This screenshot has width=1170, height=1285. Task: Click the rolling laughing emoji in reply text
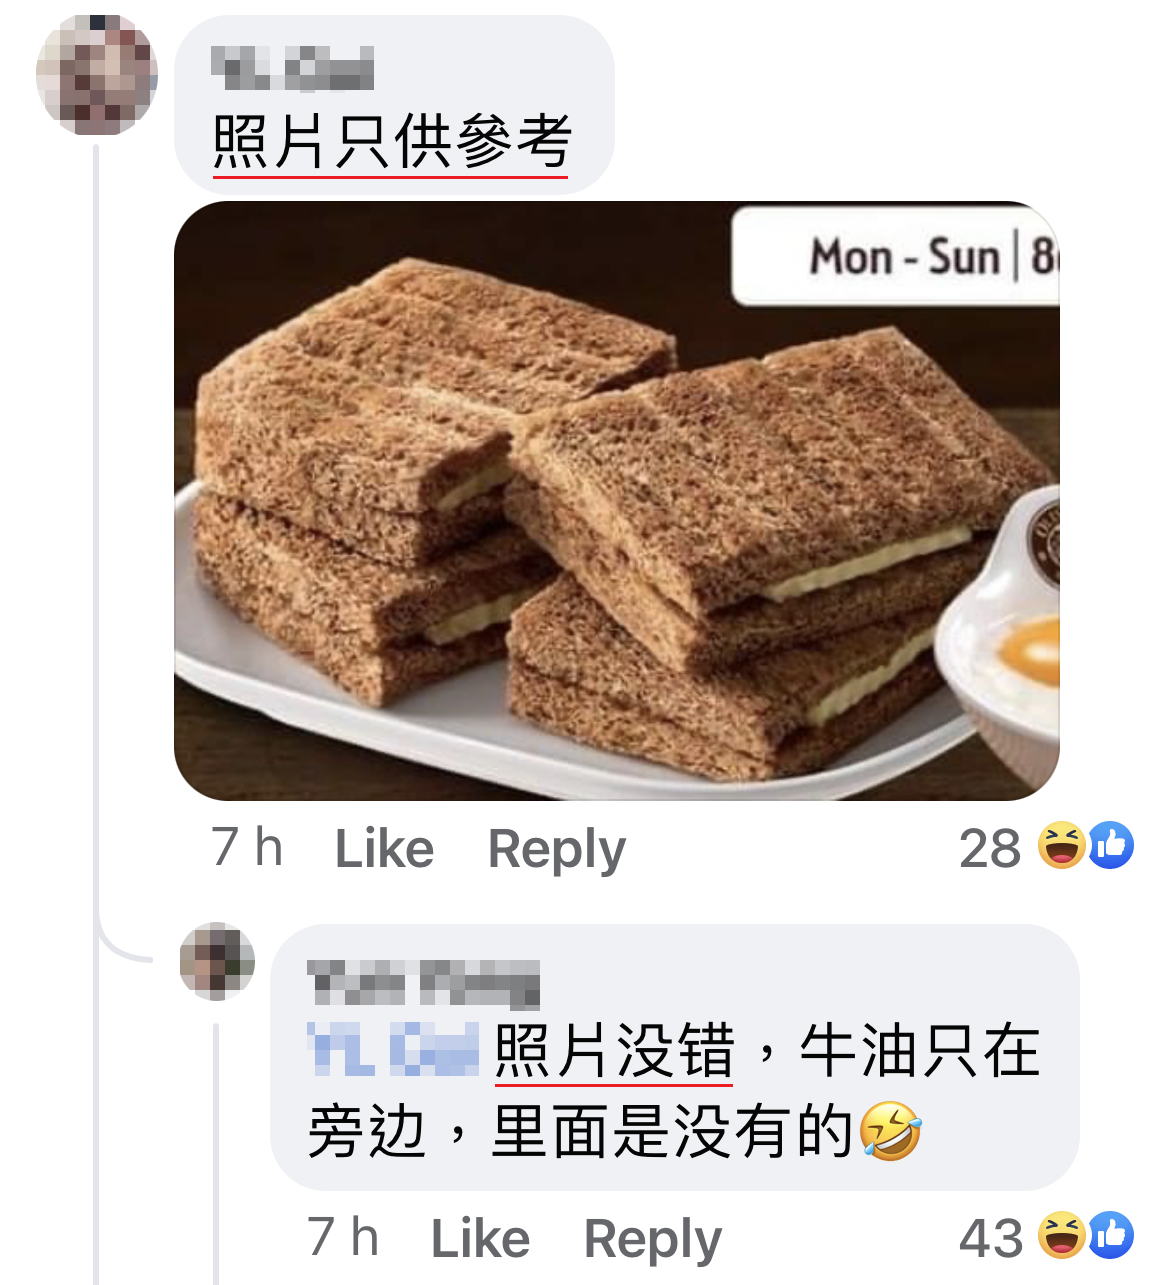(890, 1132)
